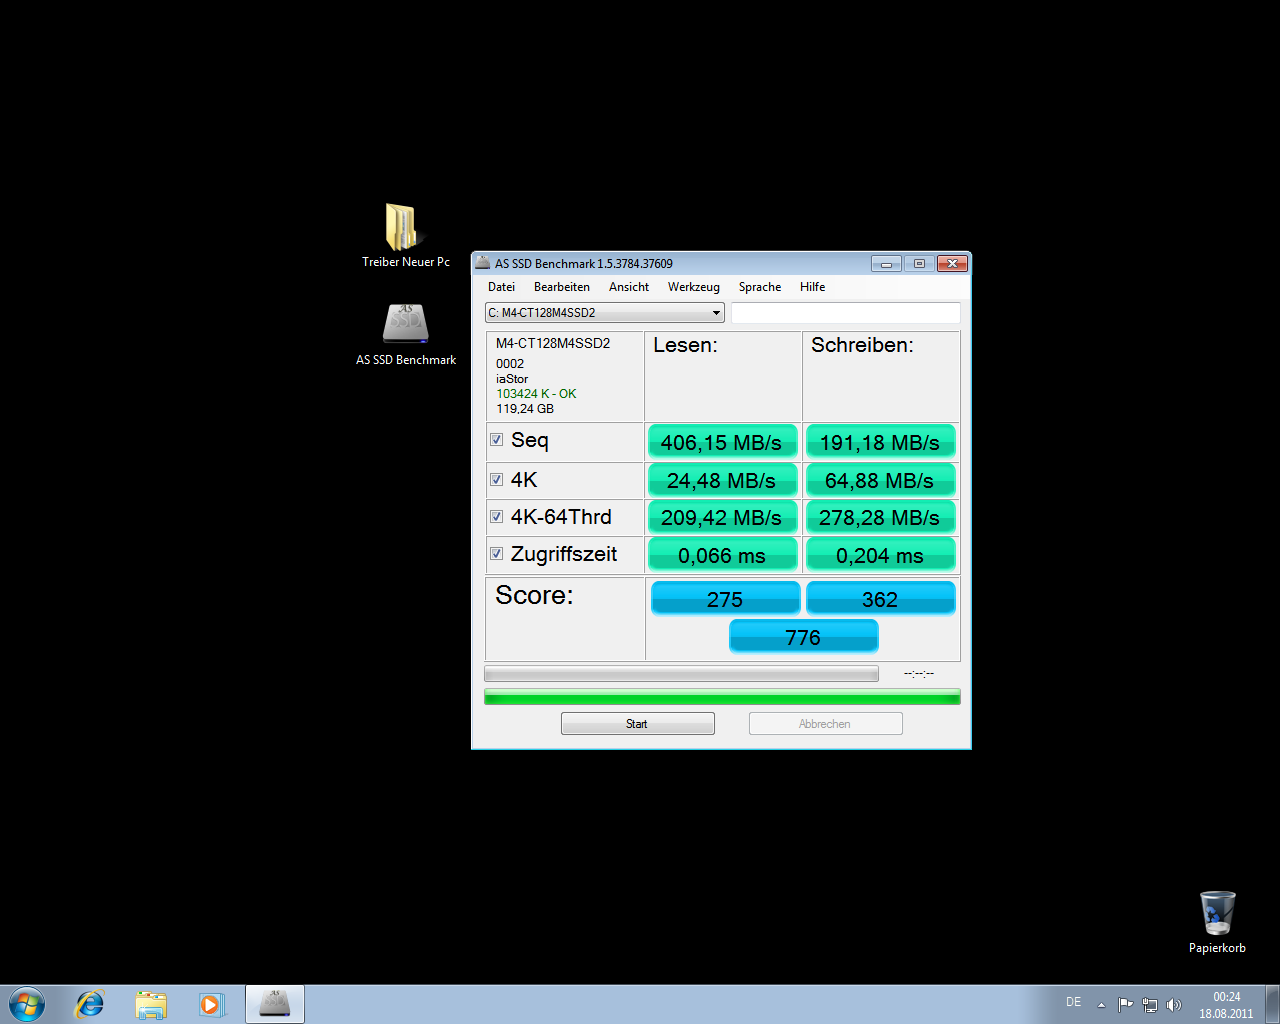
Task: Click the DE language indicator
Action: tap(1073, 1002)
